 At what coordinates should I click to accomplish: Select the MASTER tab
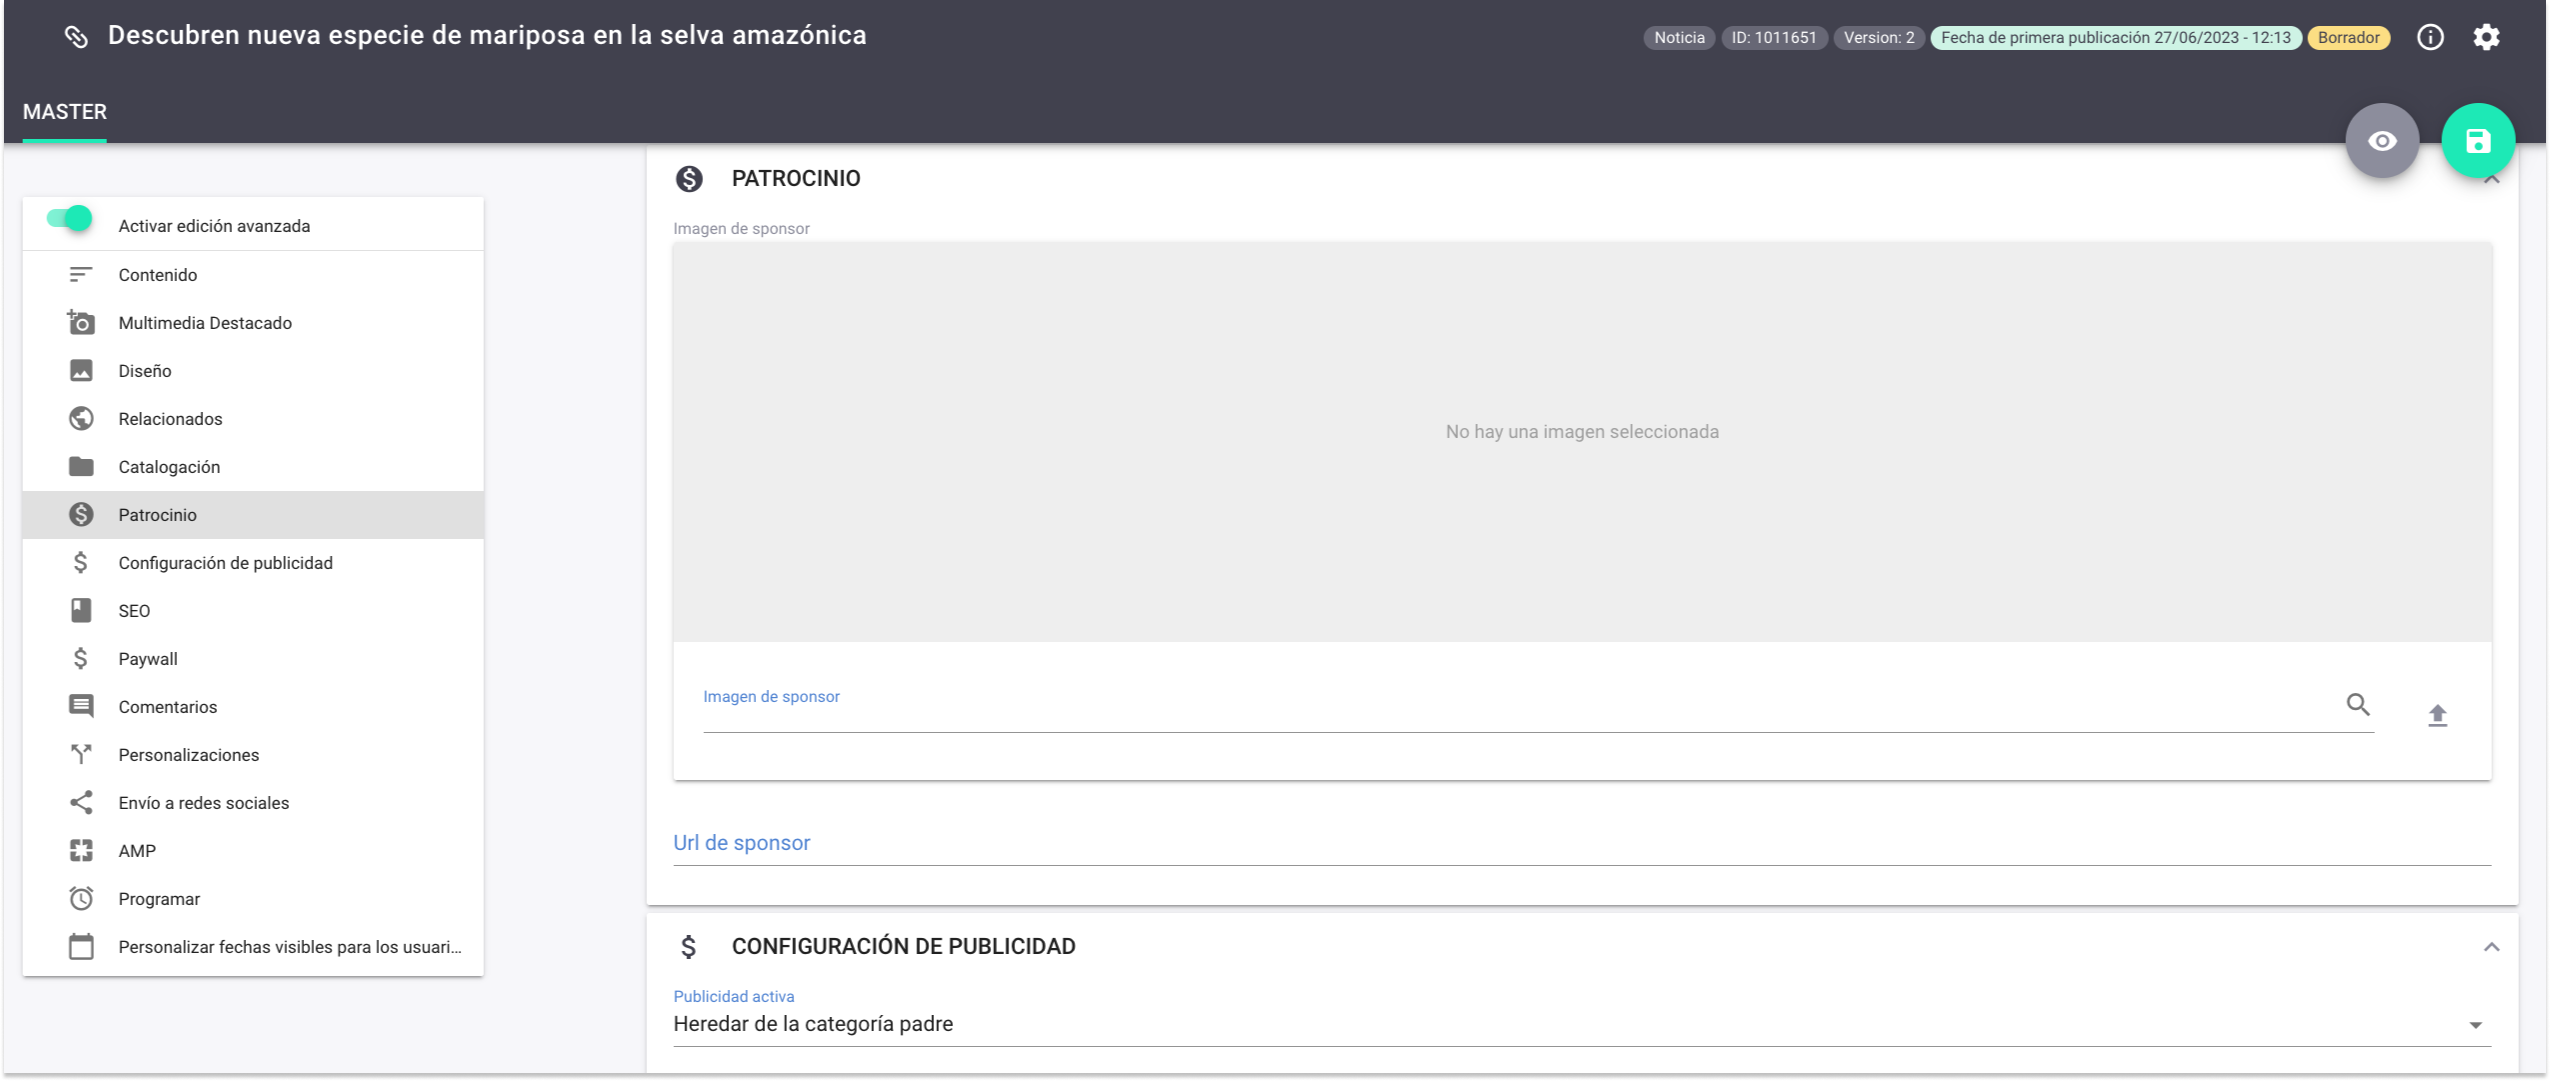pyautogui.click(x=65, y=112)
